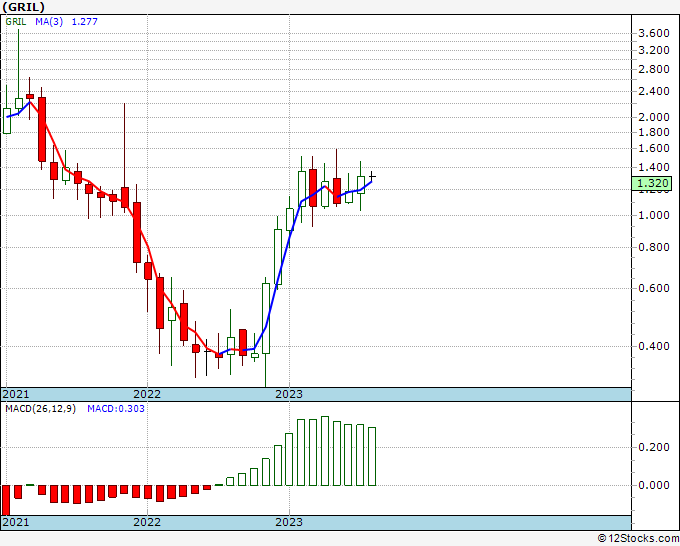Click the 1.800 price axis label
This screenshot has width=680, height=546.
click(x=654, y=132)
